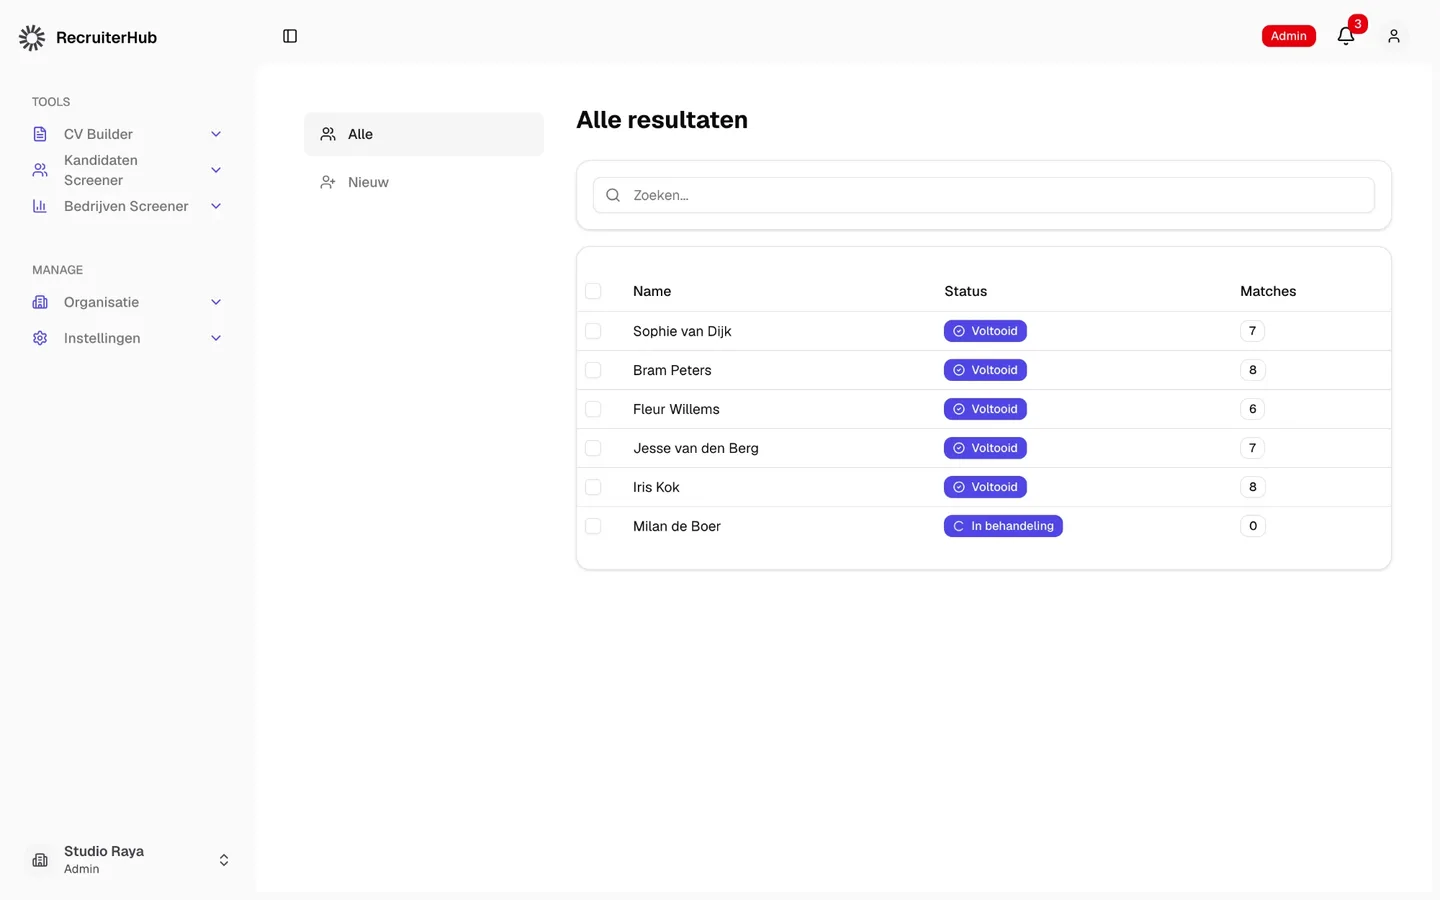The width and height of the screenshot is (1440, 900).
Task: Click the Zoeken search field
Action: (984, 195)
